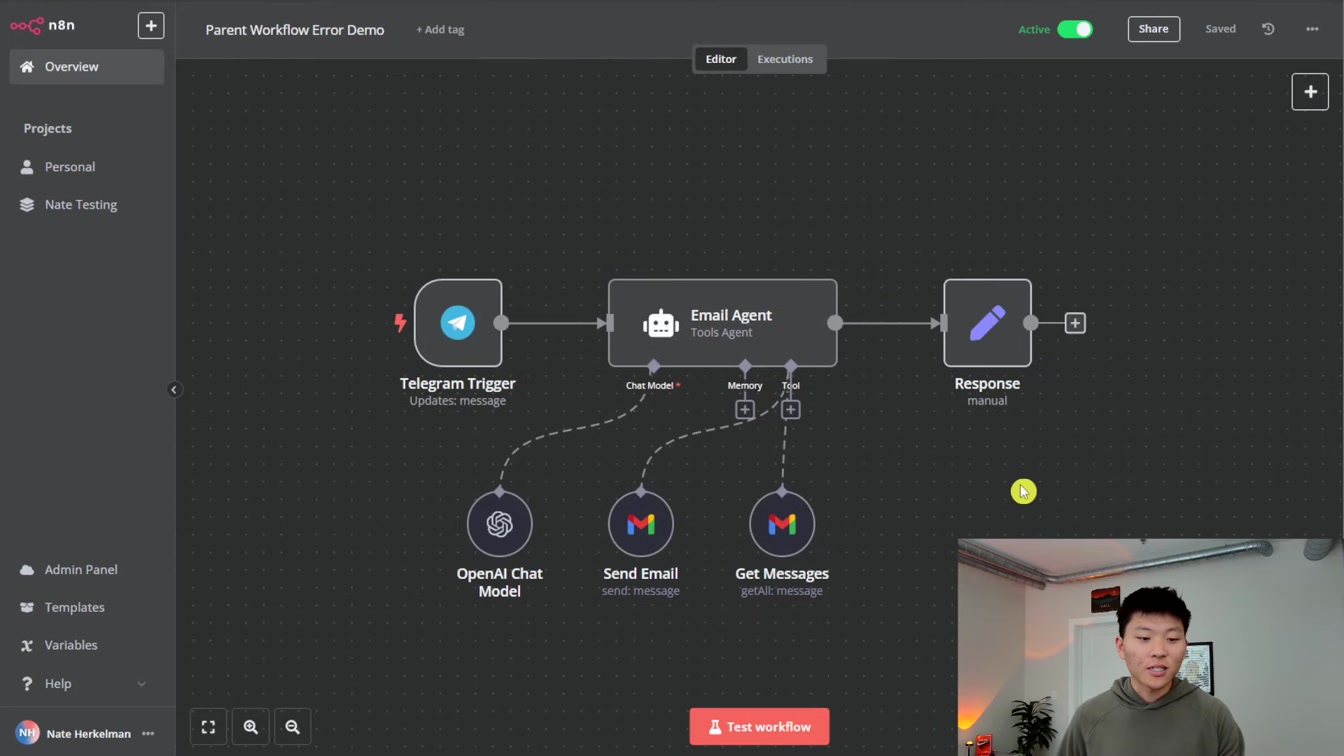Select the Telegram Trigger node

[x=458, y=323]
